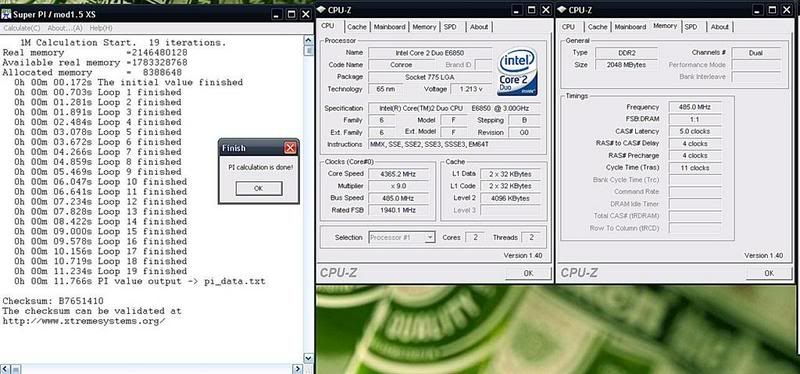Select Memory tab in second CPU-Z window
This screenshot has height=374, width=800.
[x=665, y=26]
